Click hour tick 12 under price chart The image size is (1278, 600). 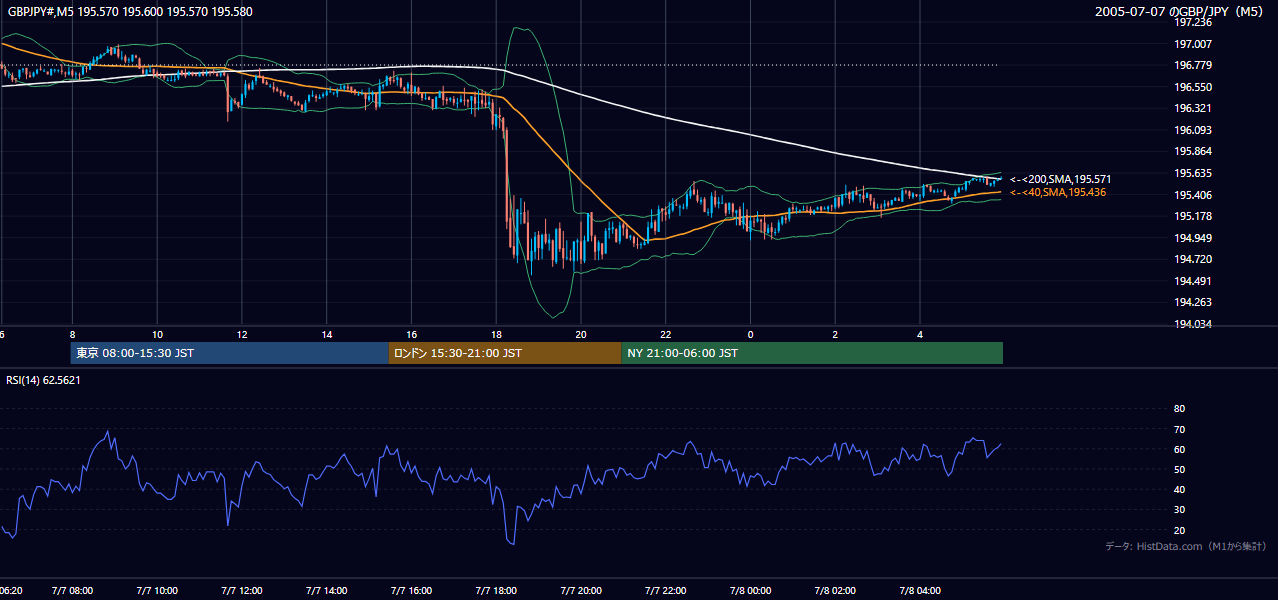[242, 334]
